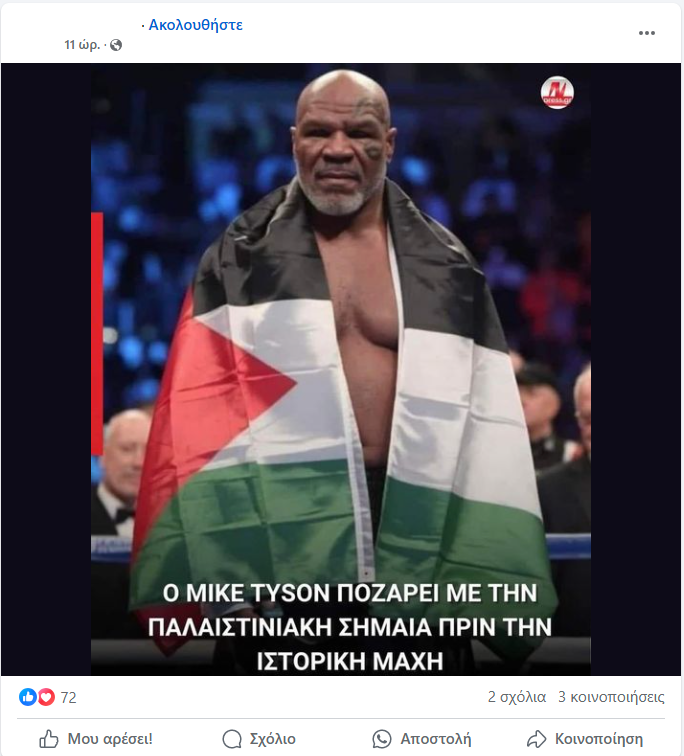This screenshot has height=756, width=684.
Task: Open the post photo with the flag
Action: point(341,369)
